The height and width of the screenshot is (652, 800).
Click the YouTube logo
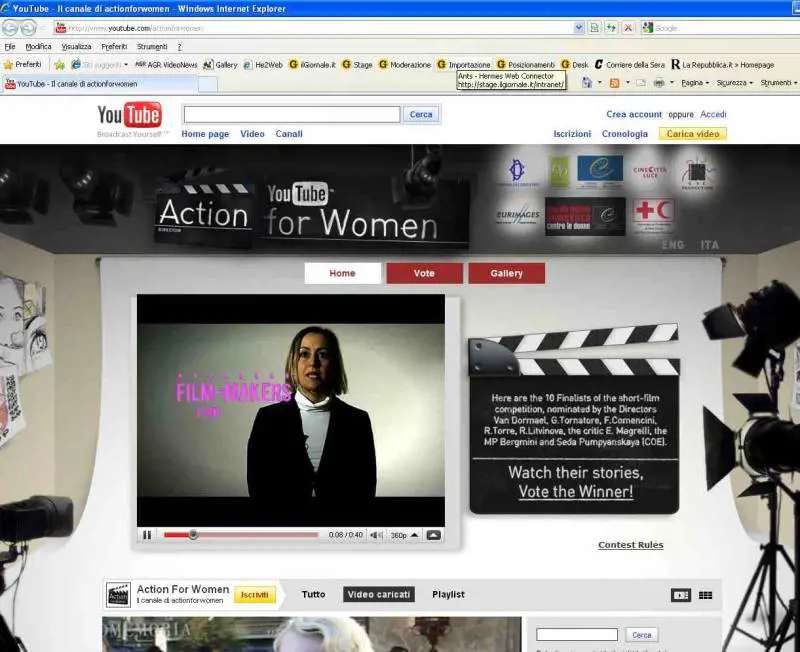coord(129,116)
